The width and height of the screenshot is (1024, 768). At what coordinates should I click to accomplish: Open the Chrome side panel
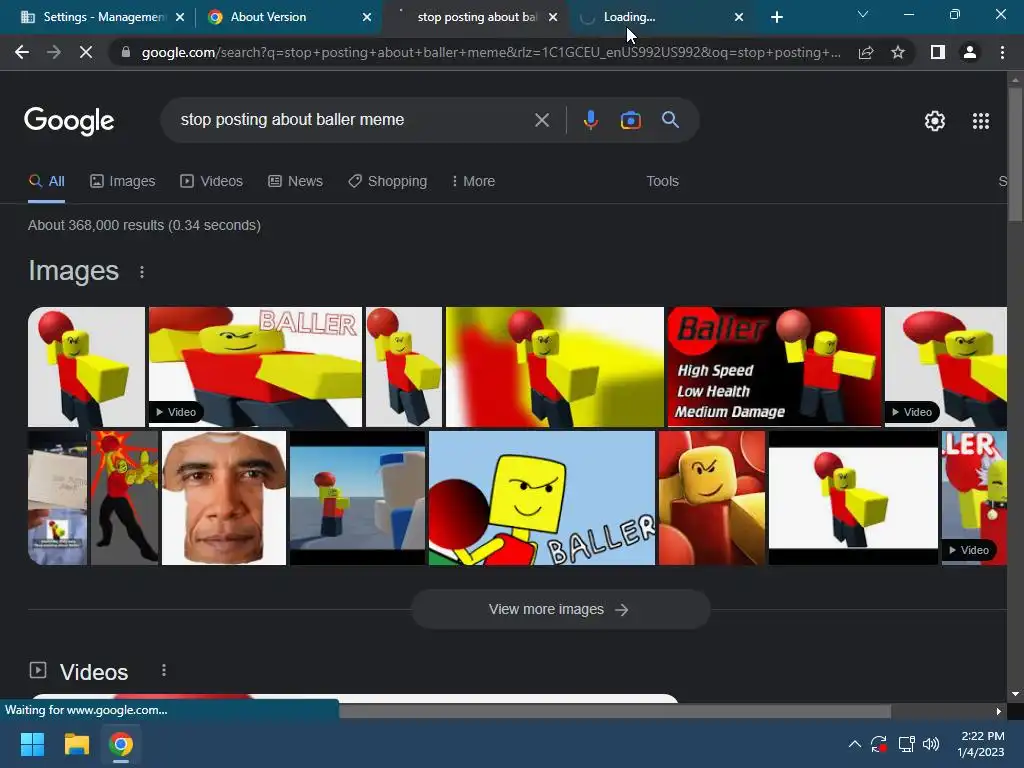pos(938,52)
